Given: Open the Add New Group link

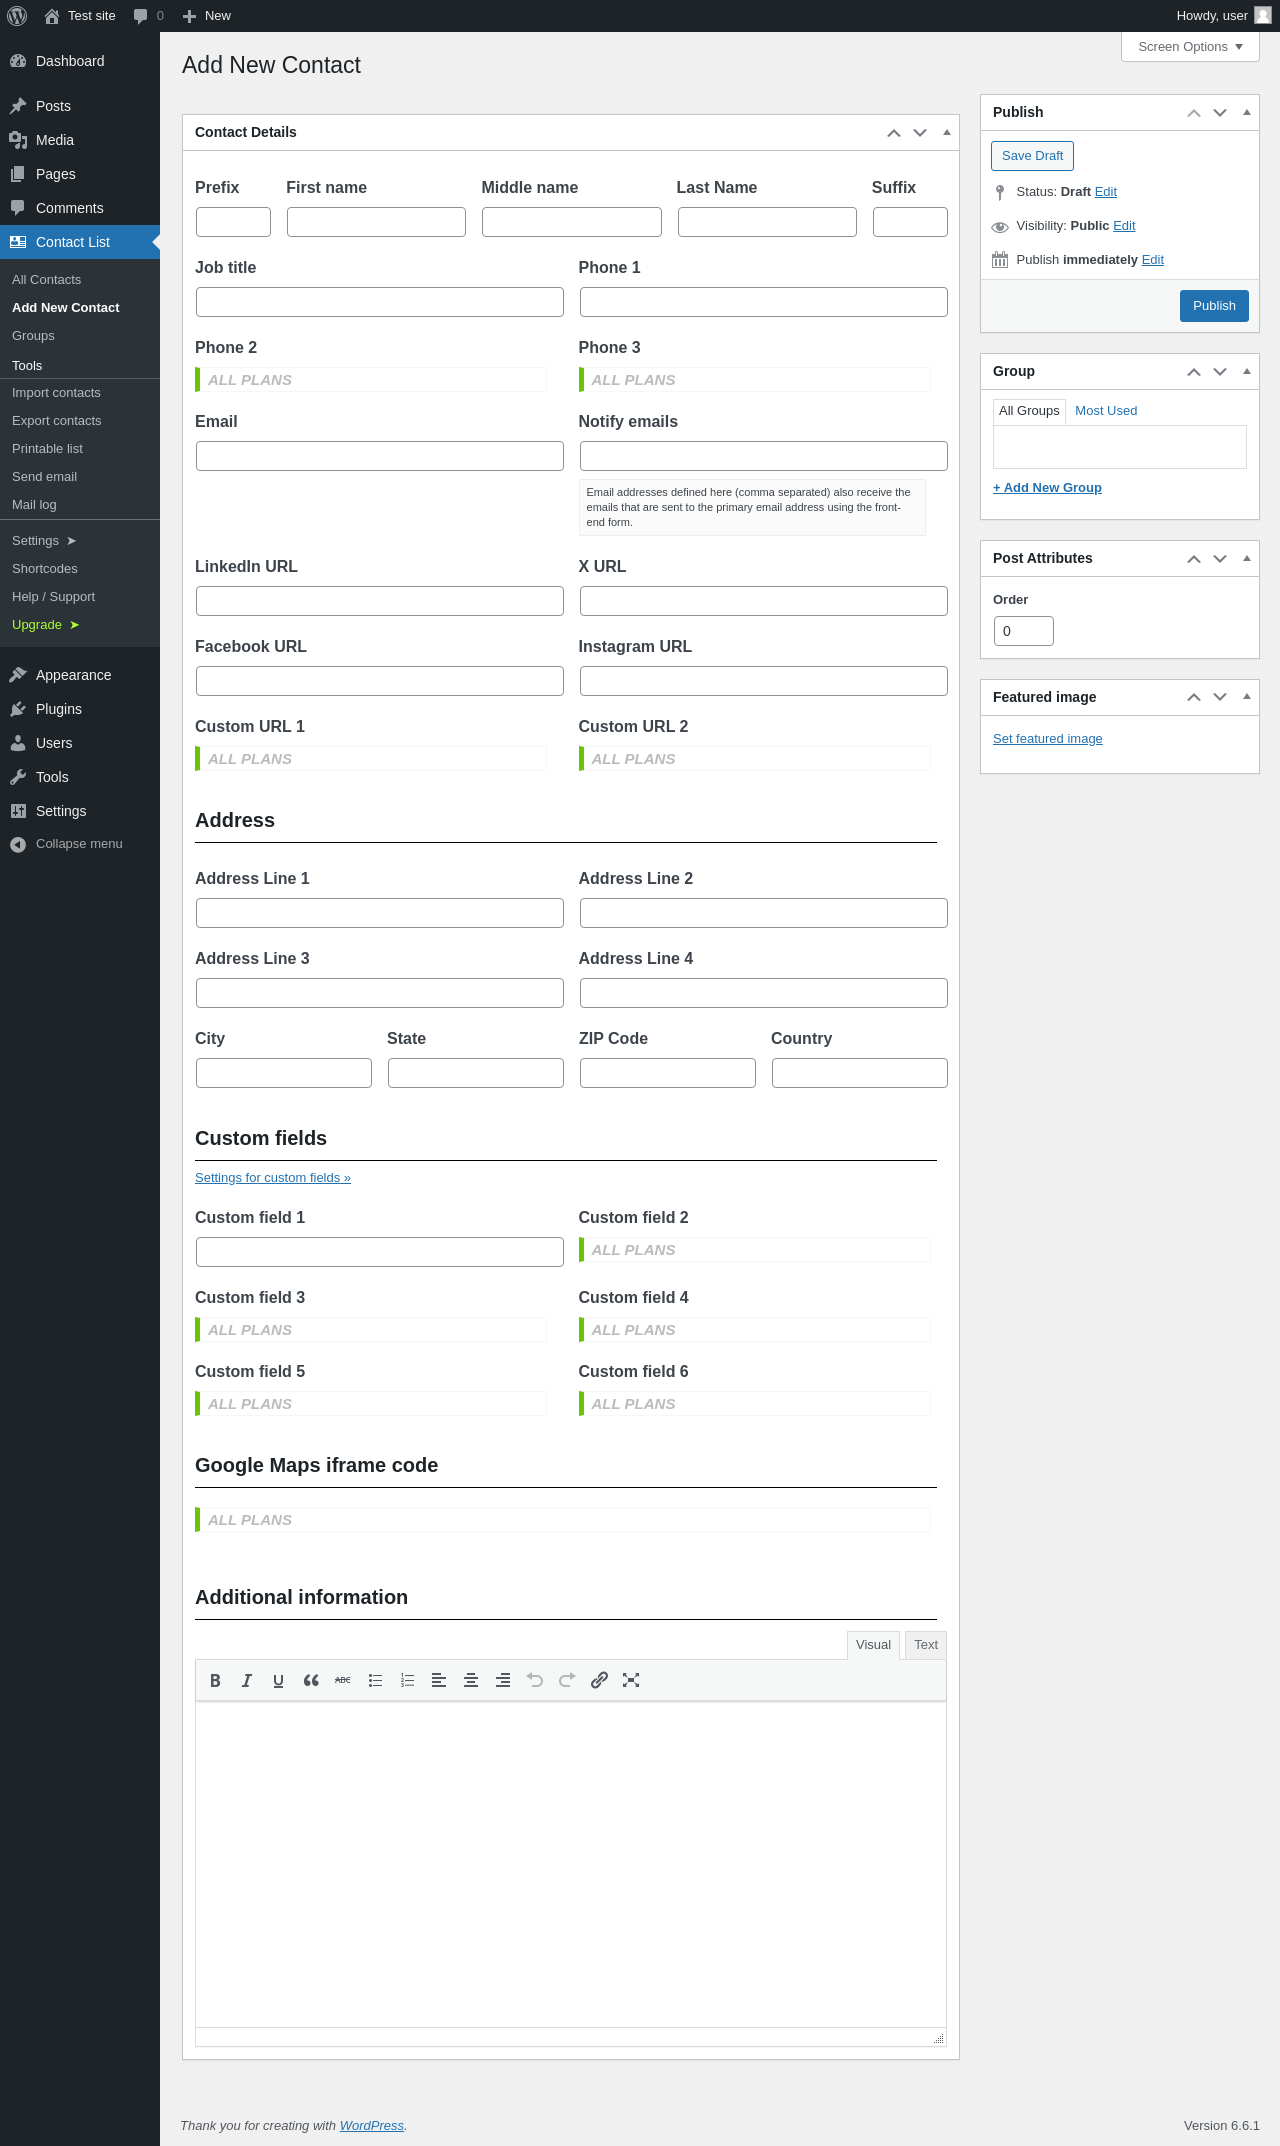Looking at the screenshot, I should pyautogui.click(x=1047, y=488).
